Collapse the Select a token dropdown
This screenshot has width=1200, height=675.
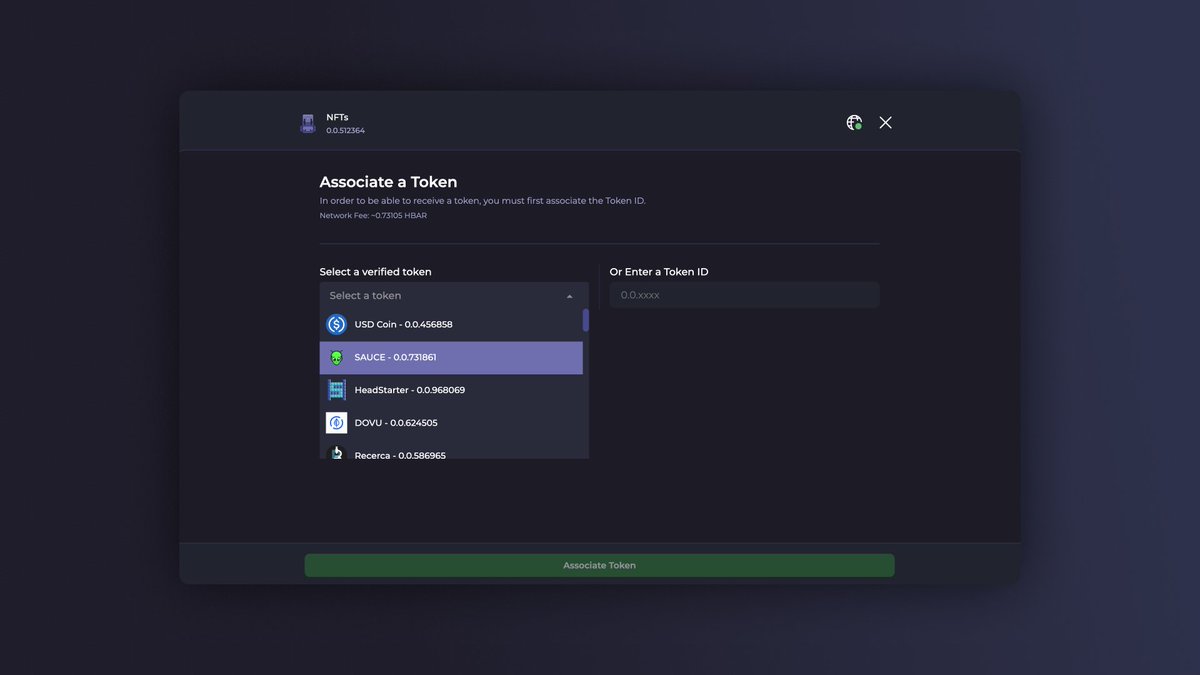(454, 296)
